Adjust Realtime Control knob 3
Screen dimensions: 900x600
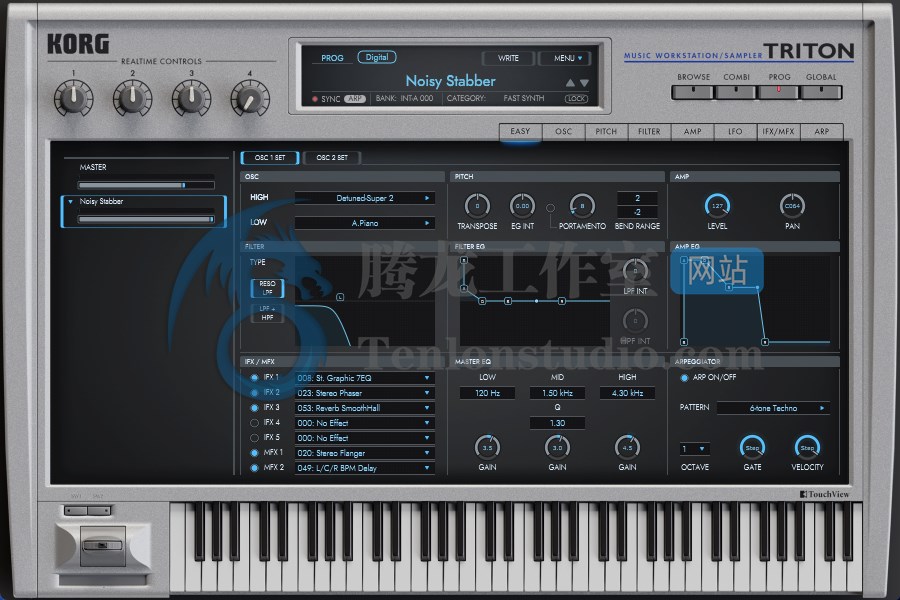pos(192,98)
